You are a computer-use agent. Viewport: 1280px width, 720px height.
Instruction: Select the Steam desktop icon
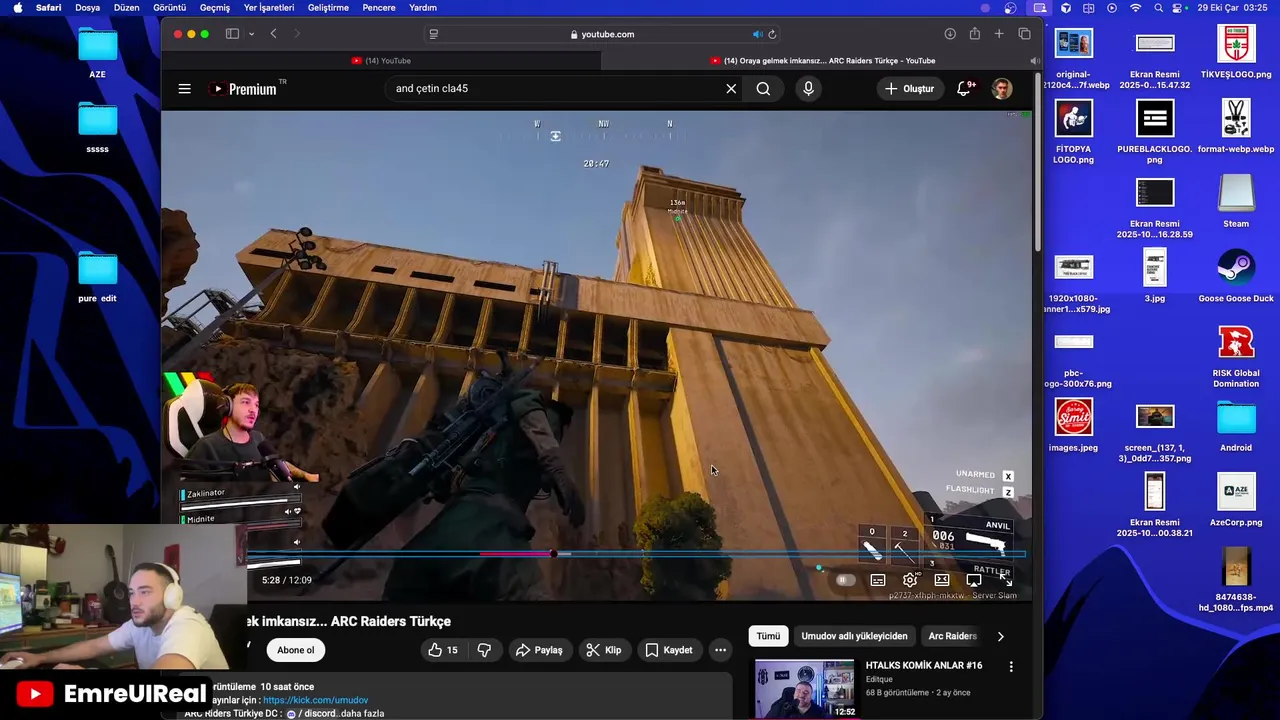pyautogui.click(x=1236, y=201)
